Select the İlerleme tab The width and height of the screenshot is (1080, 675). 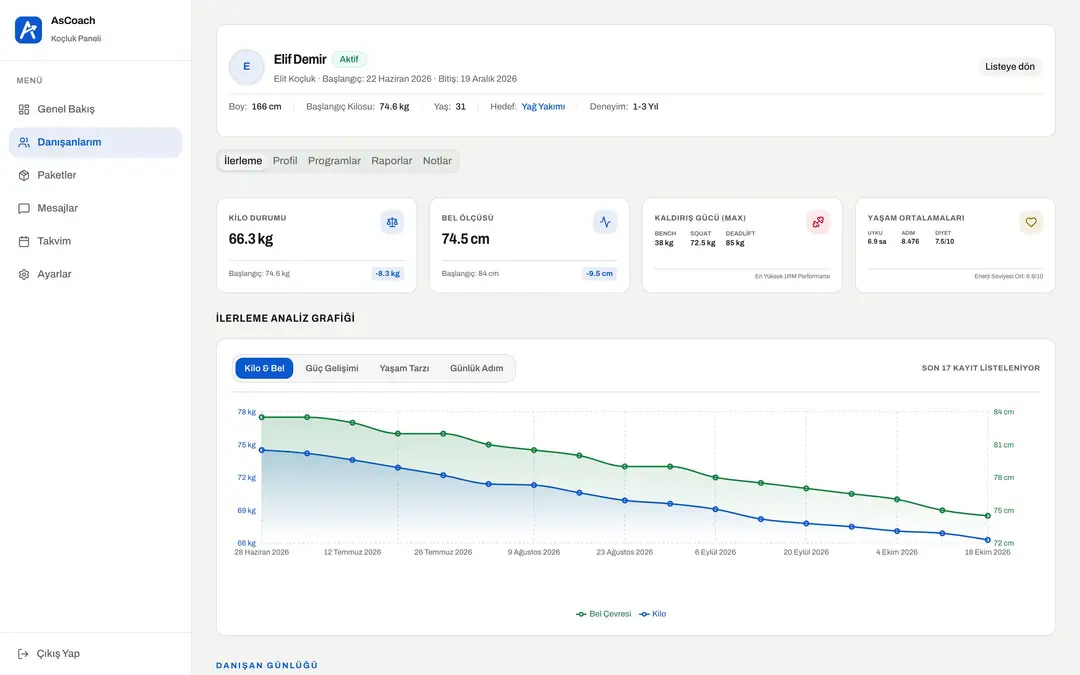243,160
